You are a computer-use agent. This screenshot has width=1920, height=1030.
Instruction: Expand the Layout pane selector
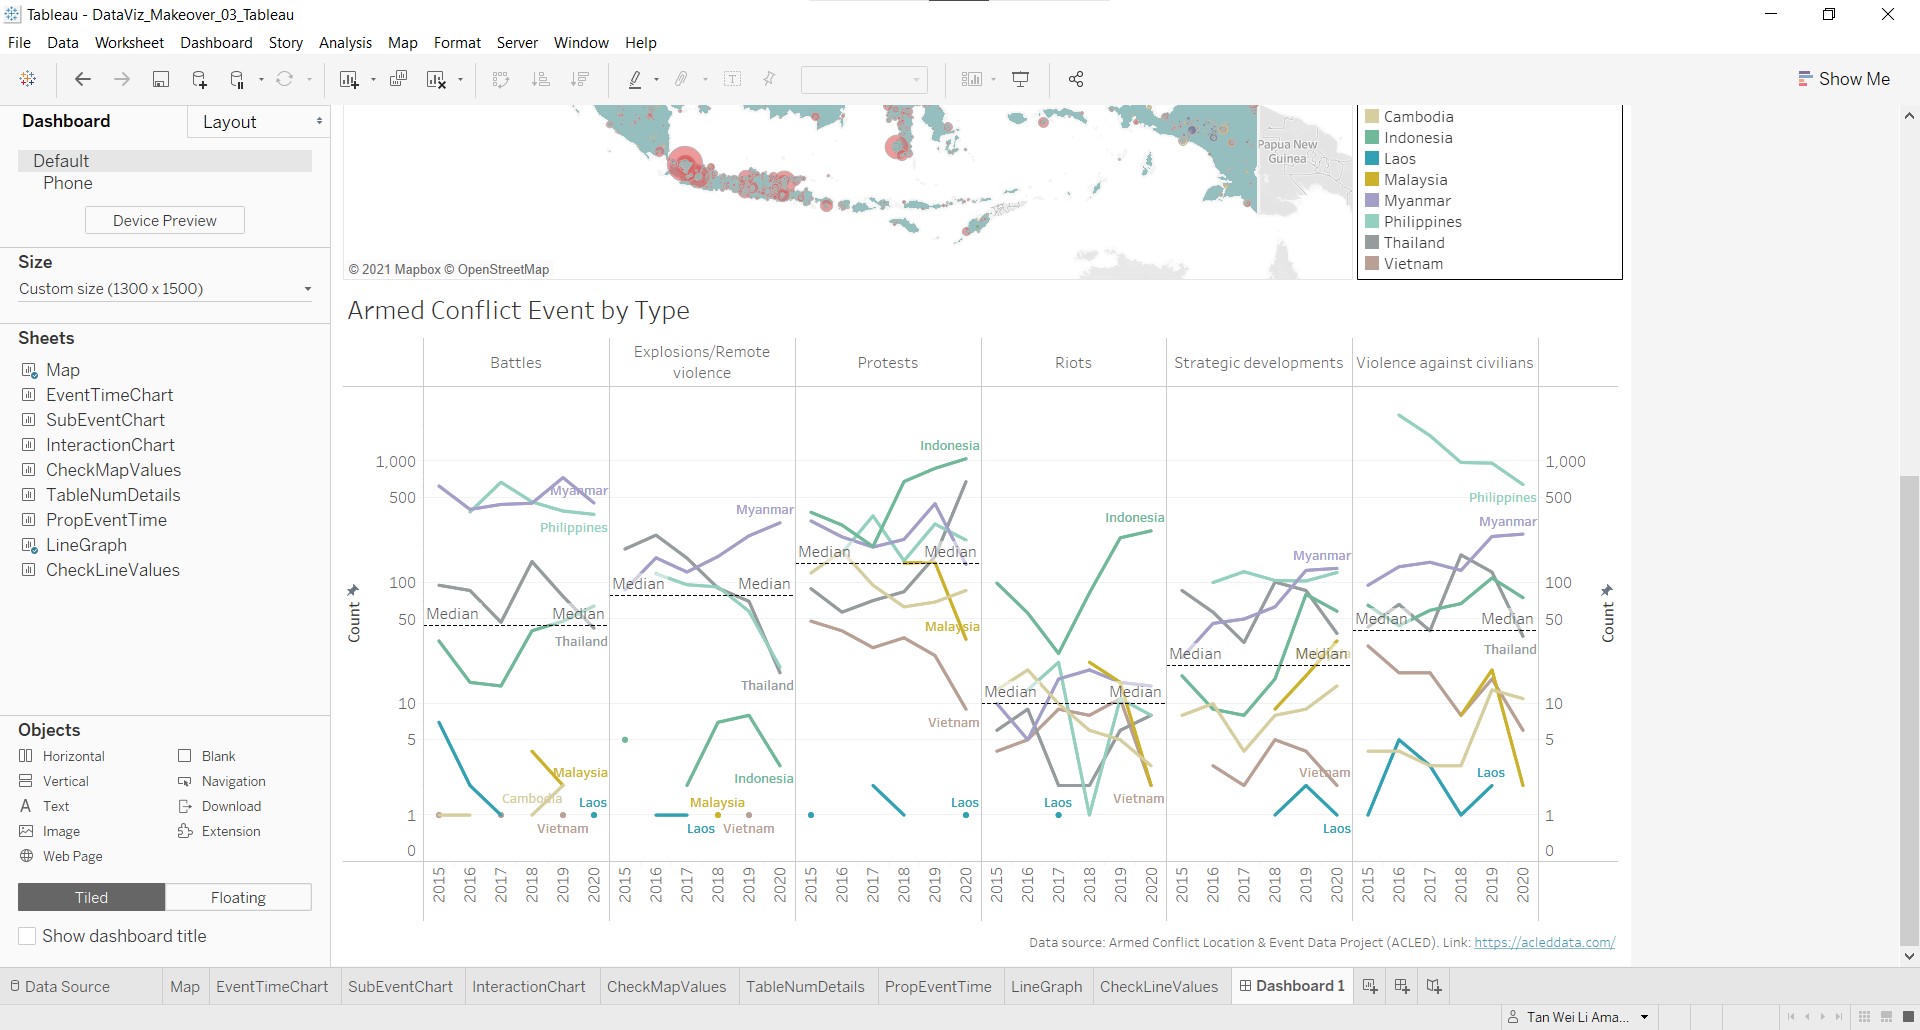260,122
